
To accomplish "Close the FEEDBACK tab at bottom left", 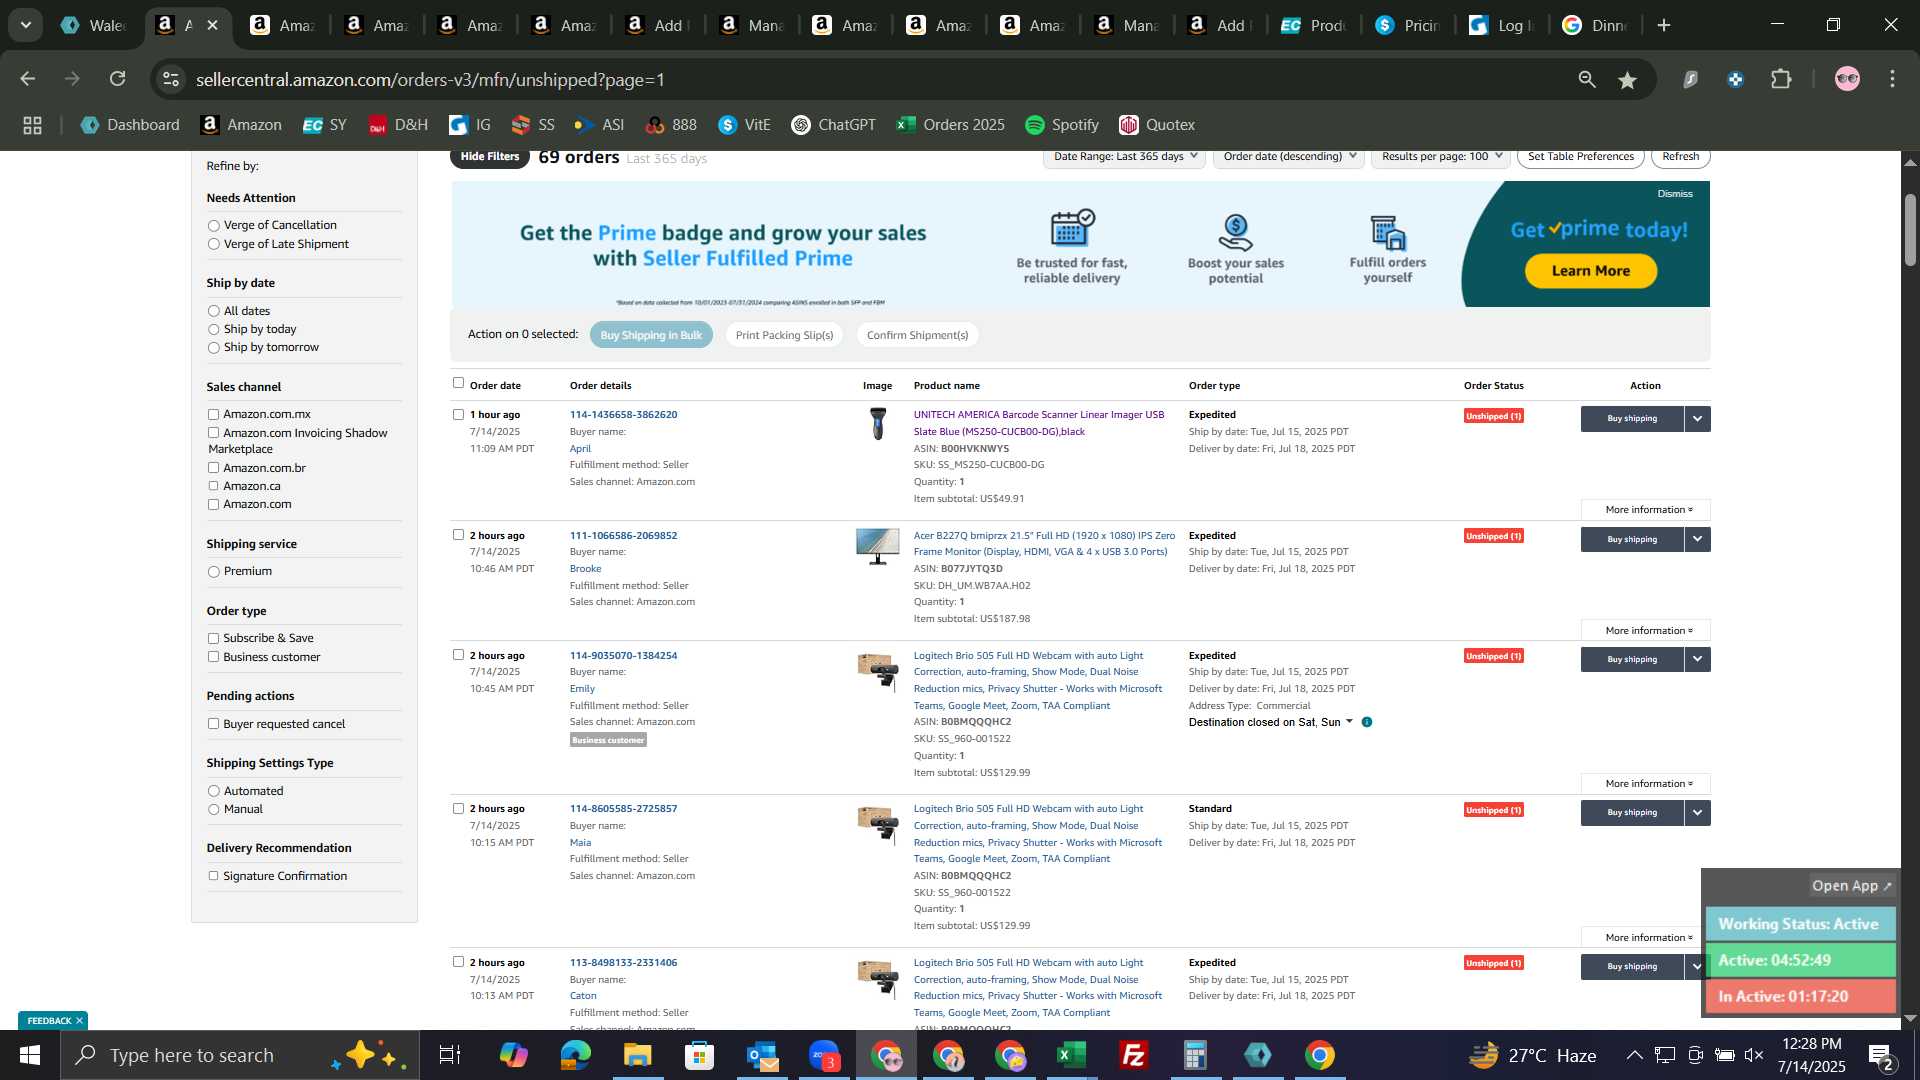I will point(79,1021).
